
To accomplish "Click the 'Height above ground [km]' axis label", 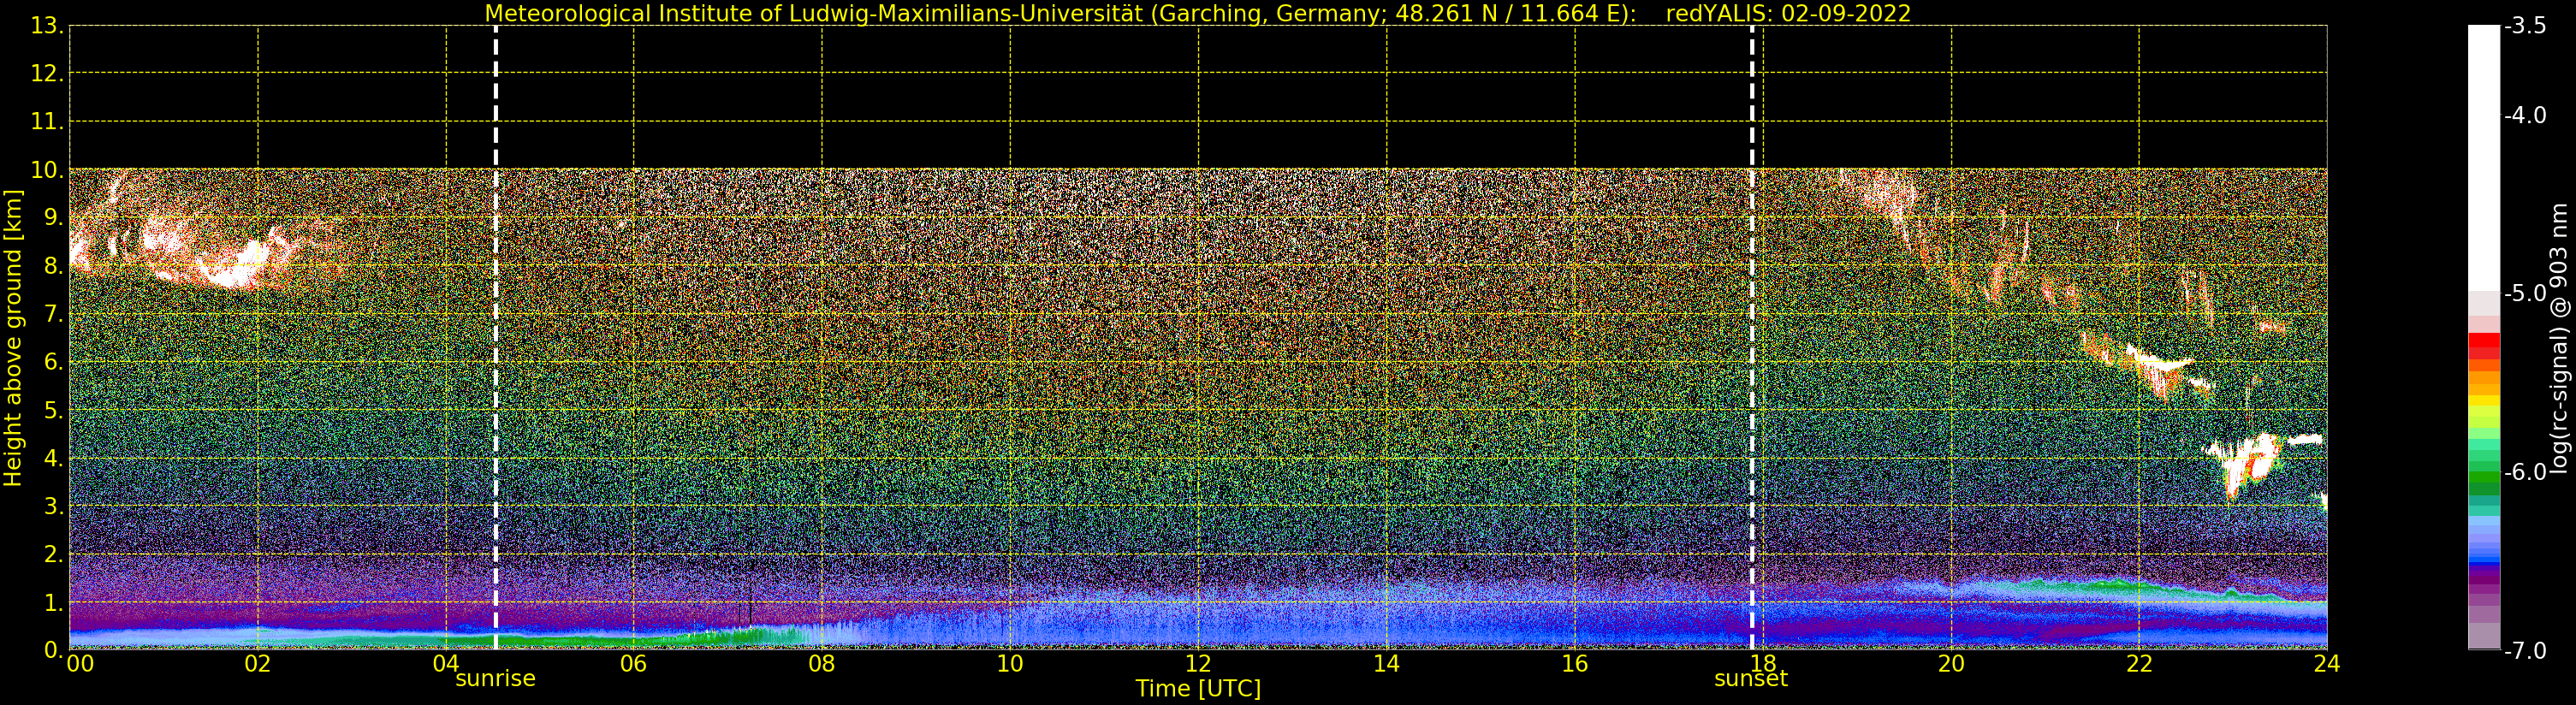I will pyautogui.click(x=12, y=338).
